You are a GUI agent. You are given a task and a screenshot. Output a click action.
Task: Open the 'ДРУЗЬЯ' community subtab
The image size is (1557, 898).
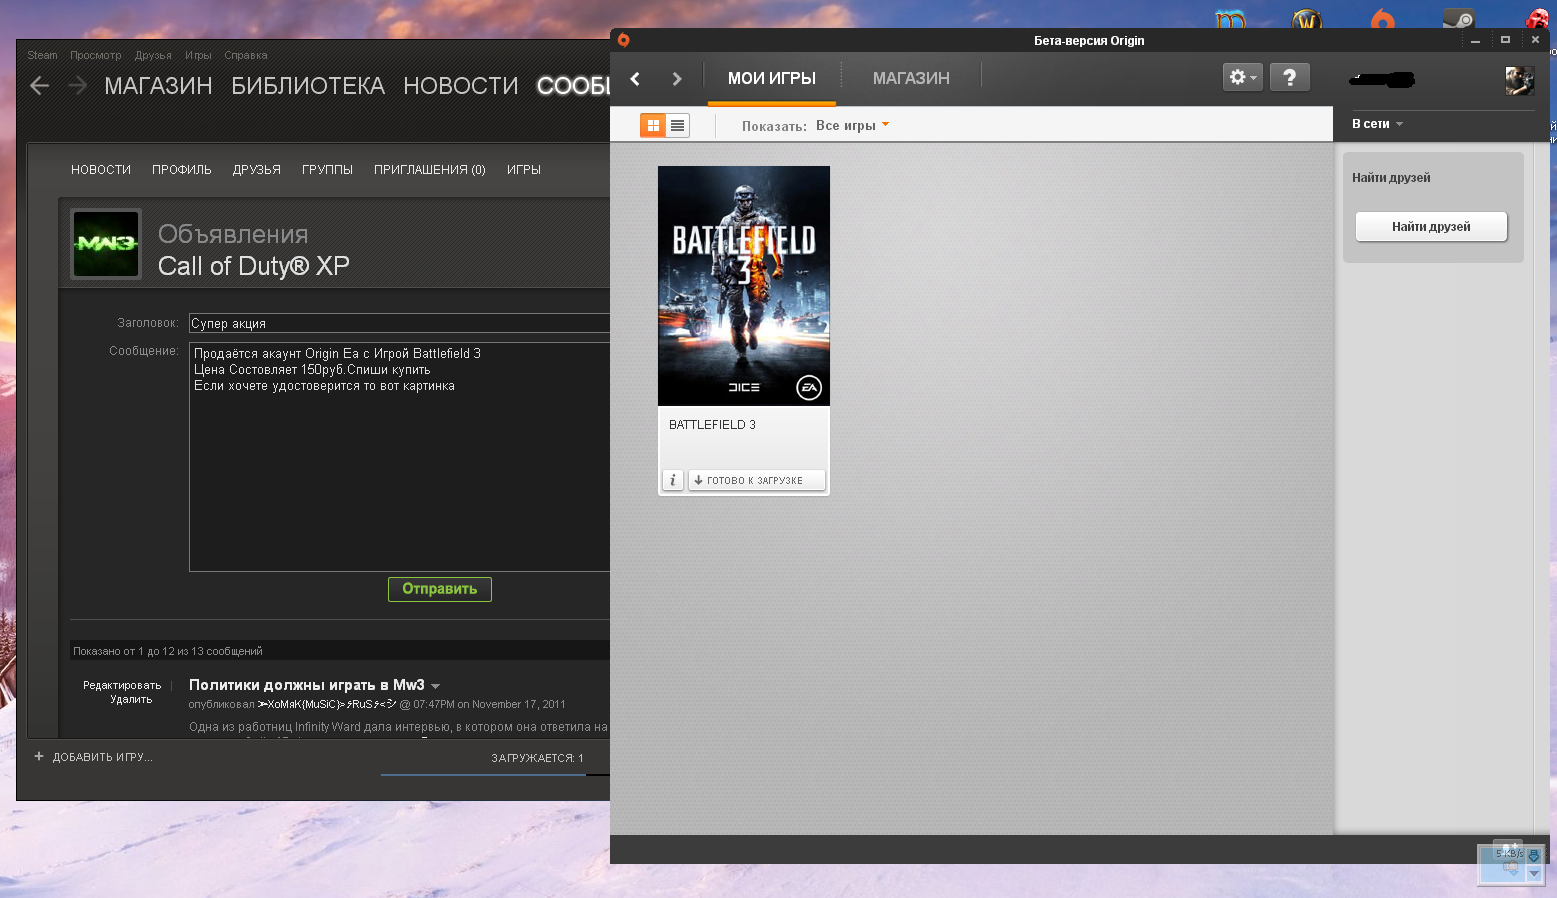[x=257, y=170]
